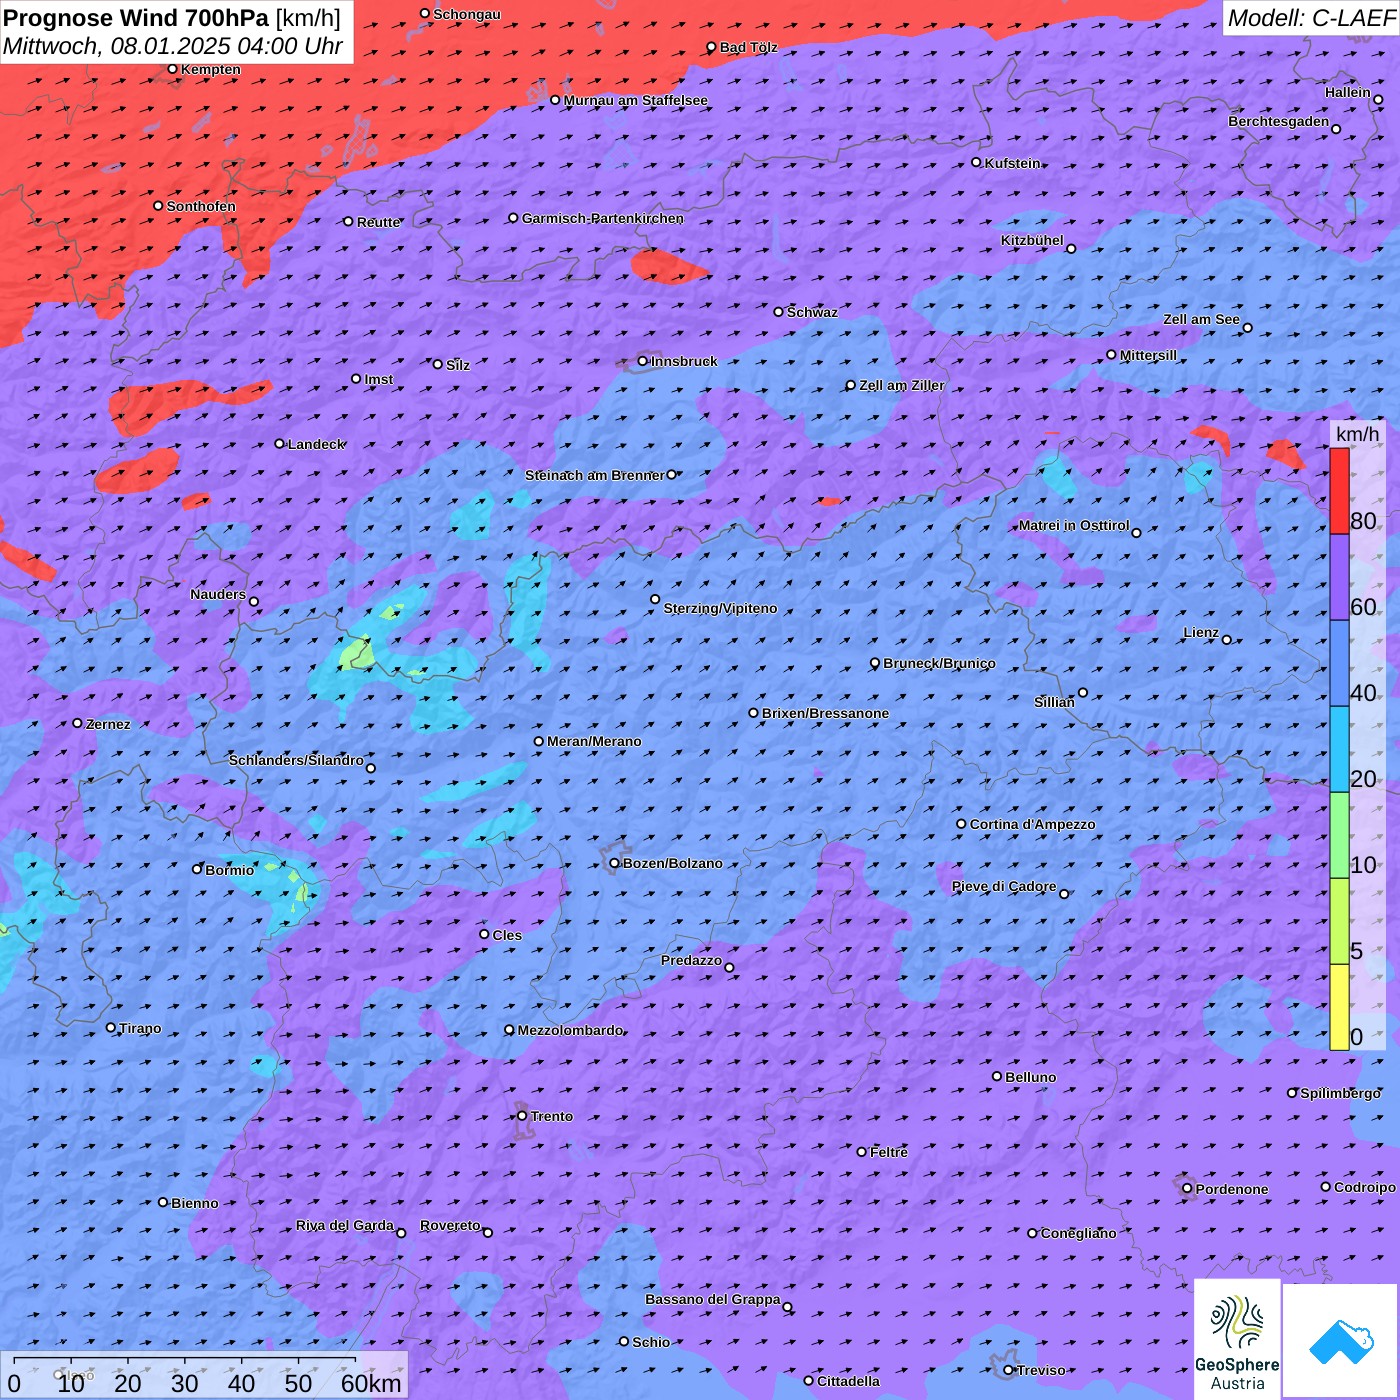Image resolution: width=1400 pixels, height=1400 pixels.
Task: Click the Treviso city label
Action: [1041, 1370]
